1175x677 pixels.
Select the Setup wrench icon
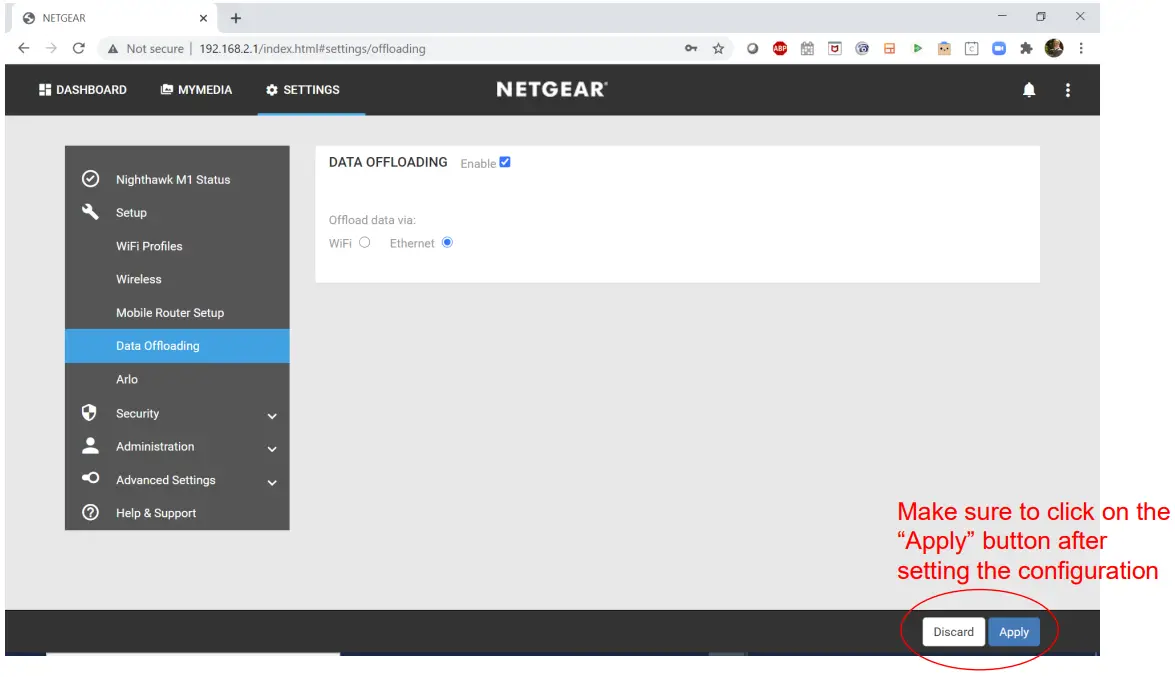(90, 212)
